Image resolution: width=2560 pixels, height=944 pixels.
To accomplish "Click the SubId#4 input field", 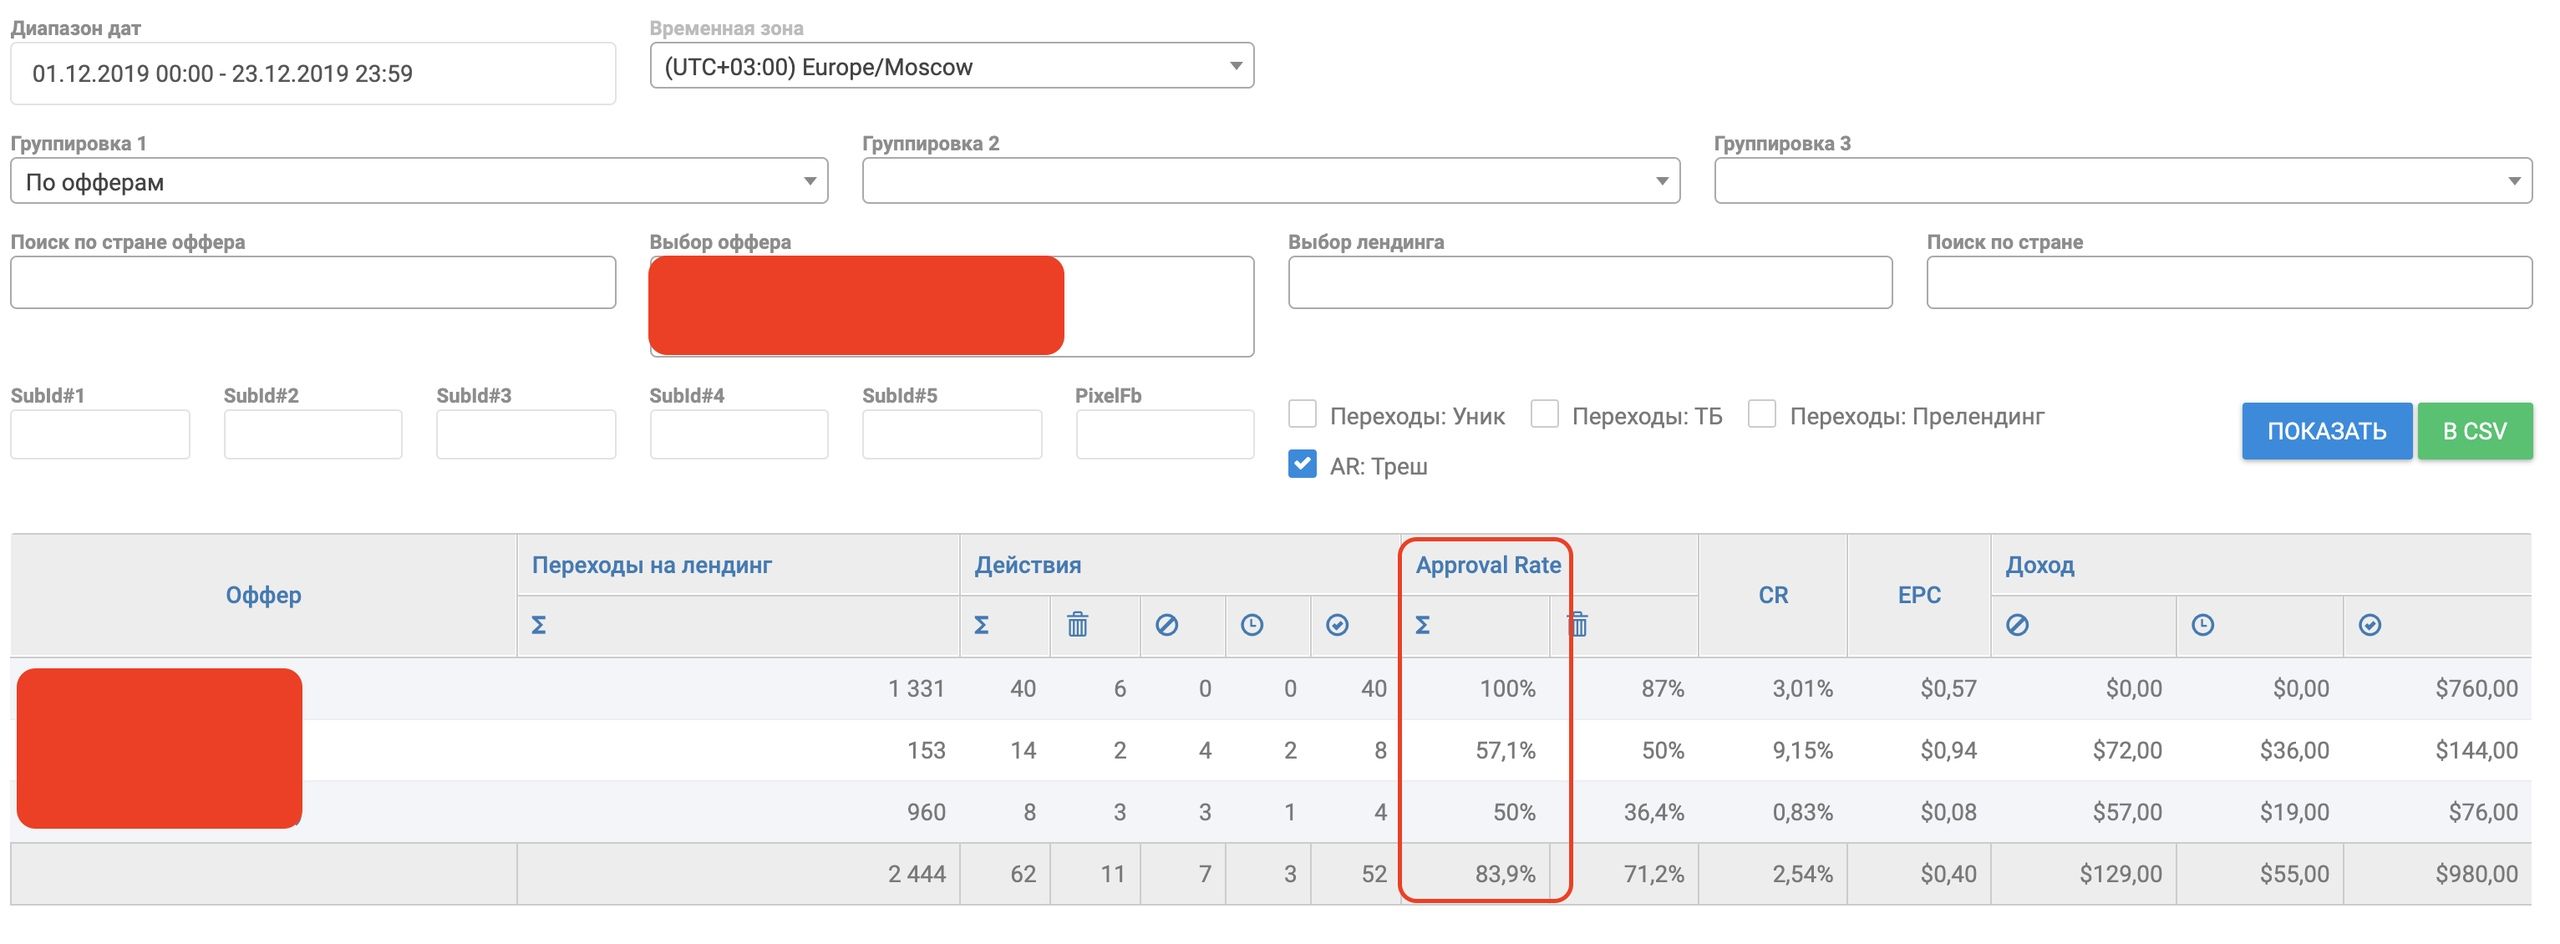I will tap(739, 434).
